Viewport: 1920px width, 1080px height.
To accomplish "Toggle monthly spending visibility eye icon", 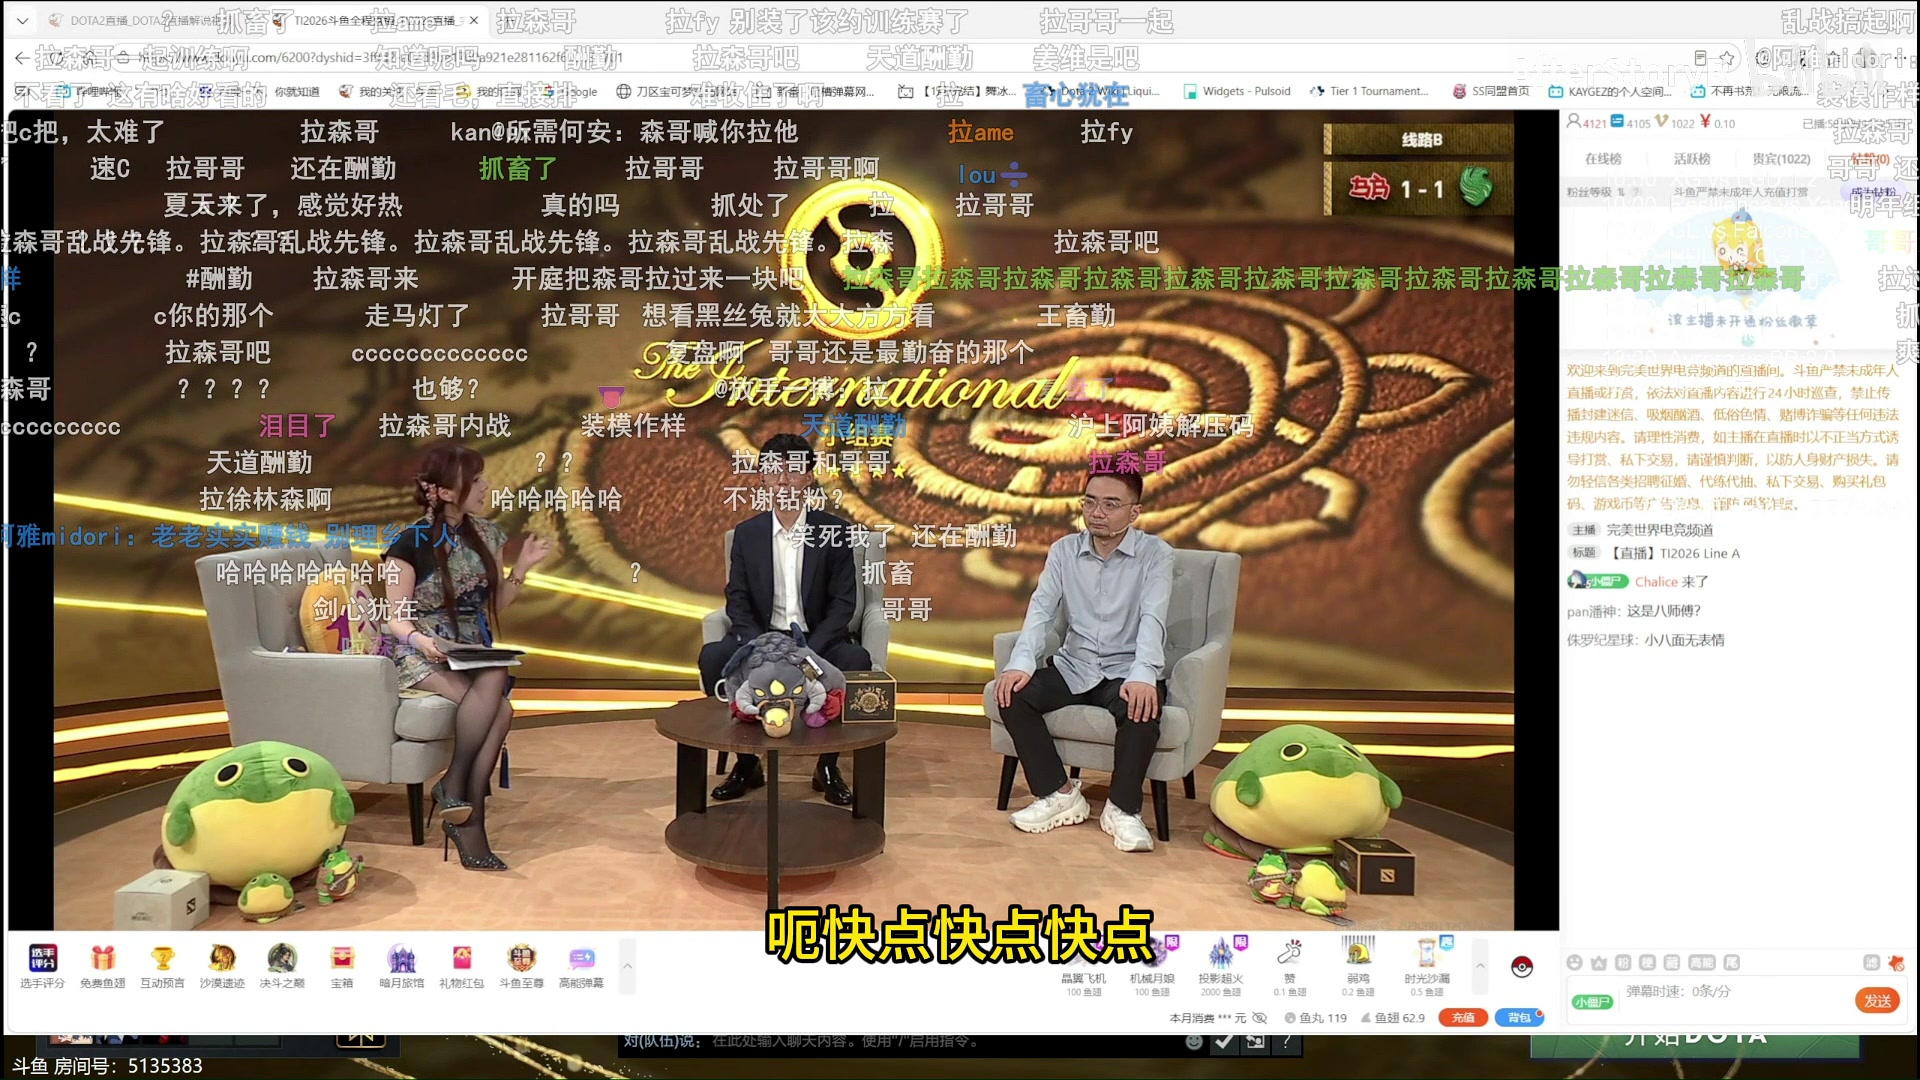I will pos(1260,1018).
